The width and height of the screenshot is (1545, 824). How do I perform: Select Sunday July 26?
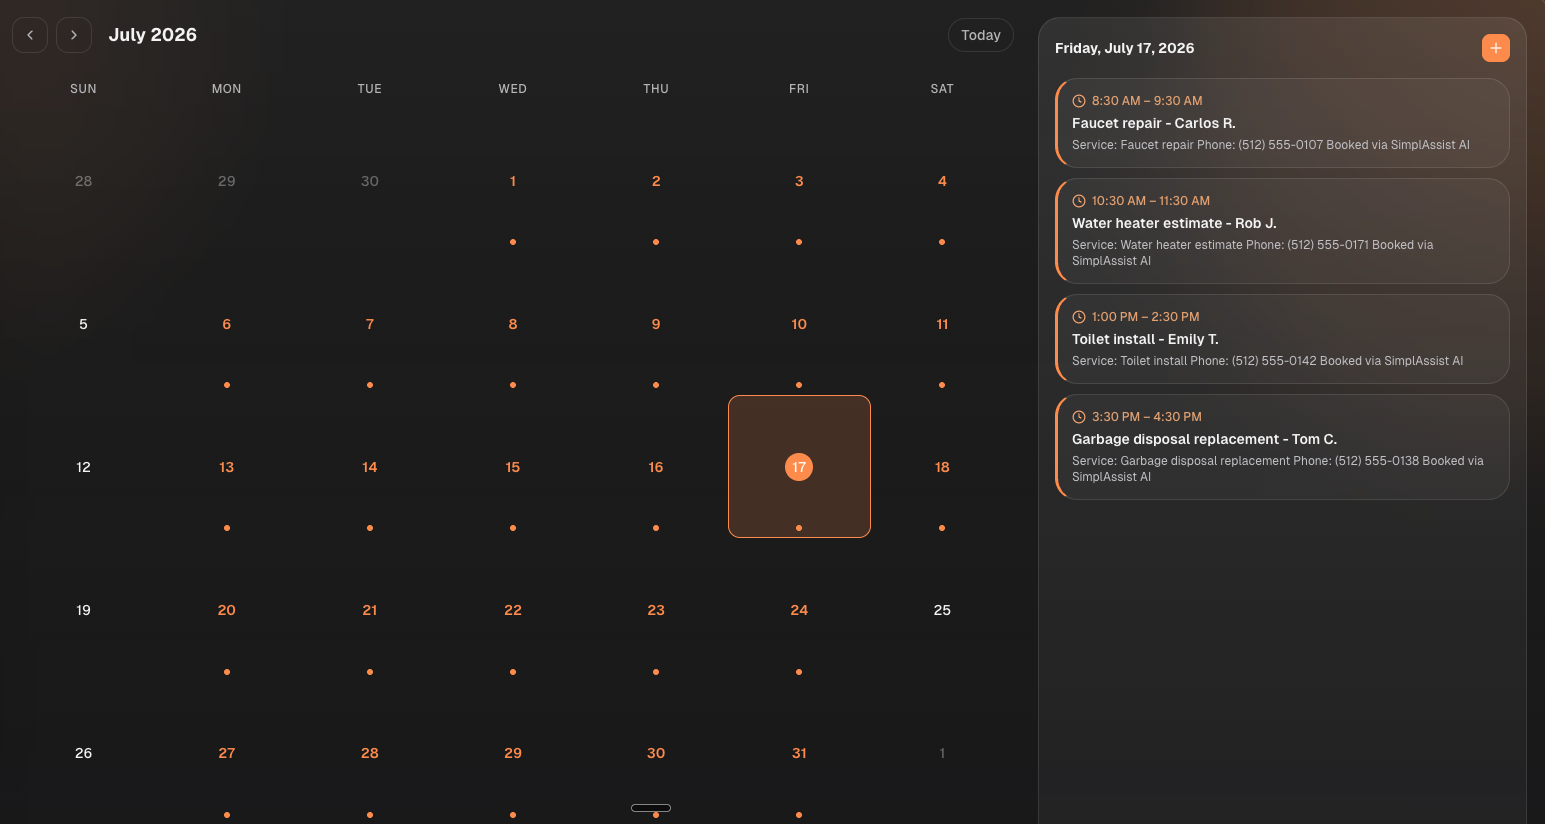pos(83,753)
